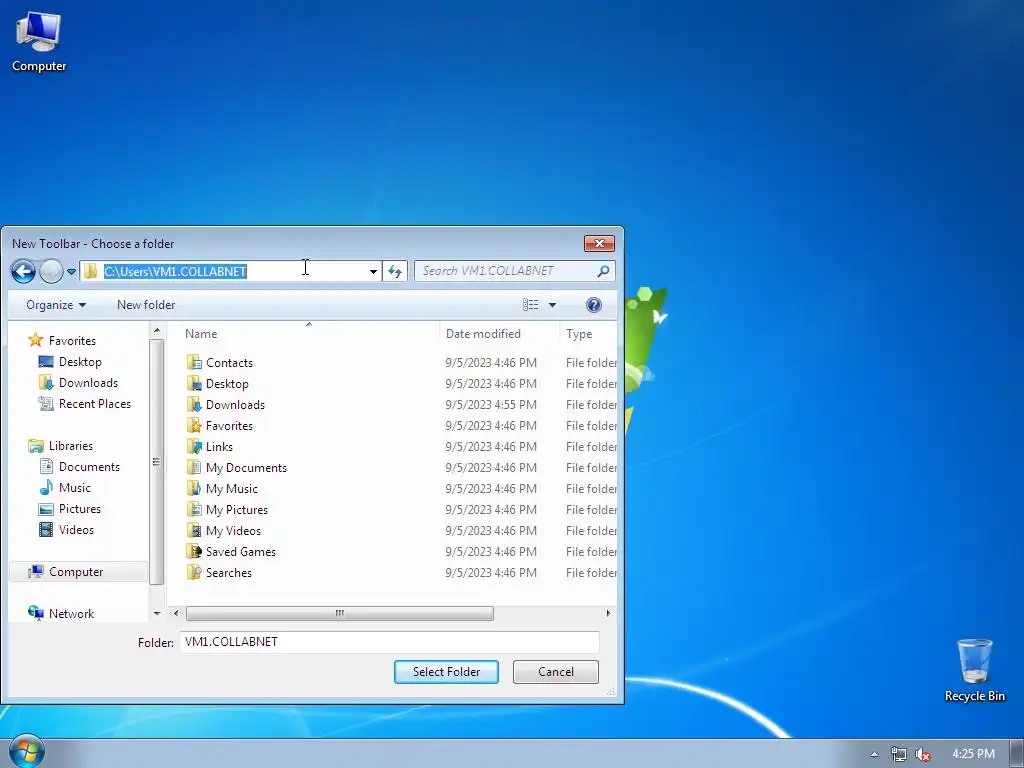The image size is (1024, 768).
Task: Open Recent Places in sidebar
Action: point(85,404)
